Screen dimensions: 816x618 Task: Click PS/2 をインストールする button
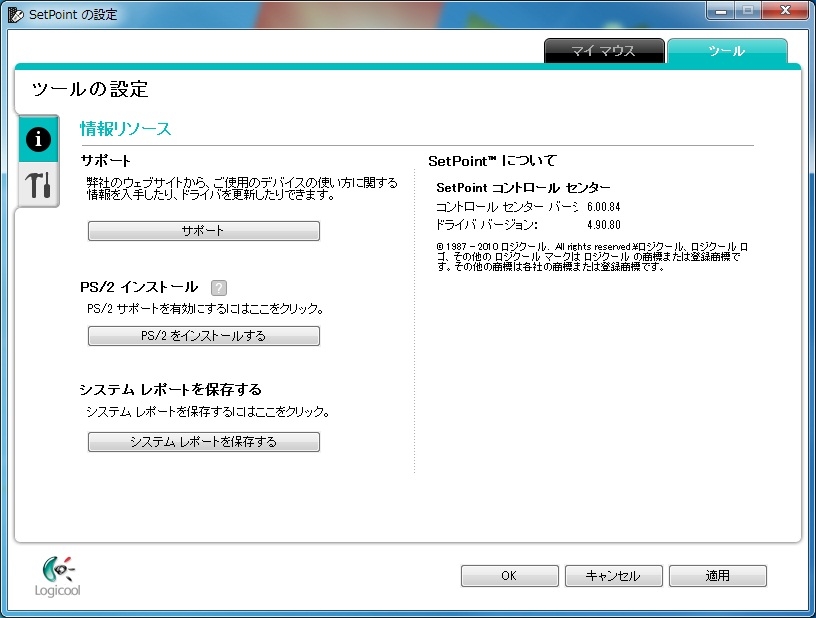point(203,336)
